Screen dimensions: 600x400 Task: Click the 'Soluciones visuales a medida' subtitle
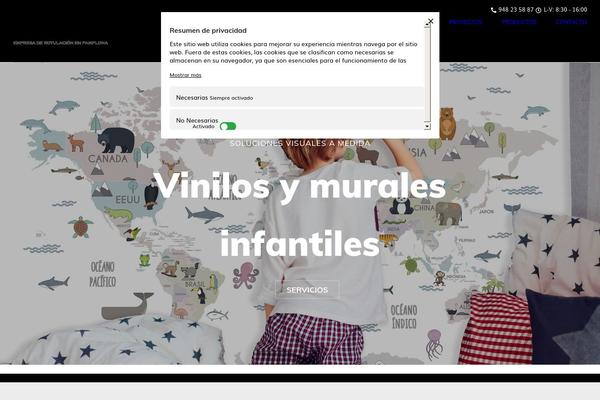click(300, 143)
